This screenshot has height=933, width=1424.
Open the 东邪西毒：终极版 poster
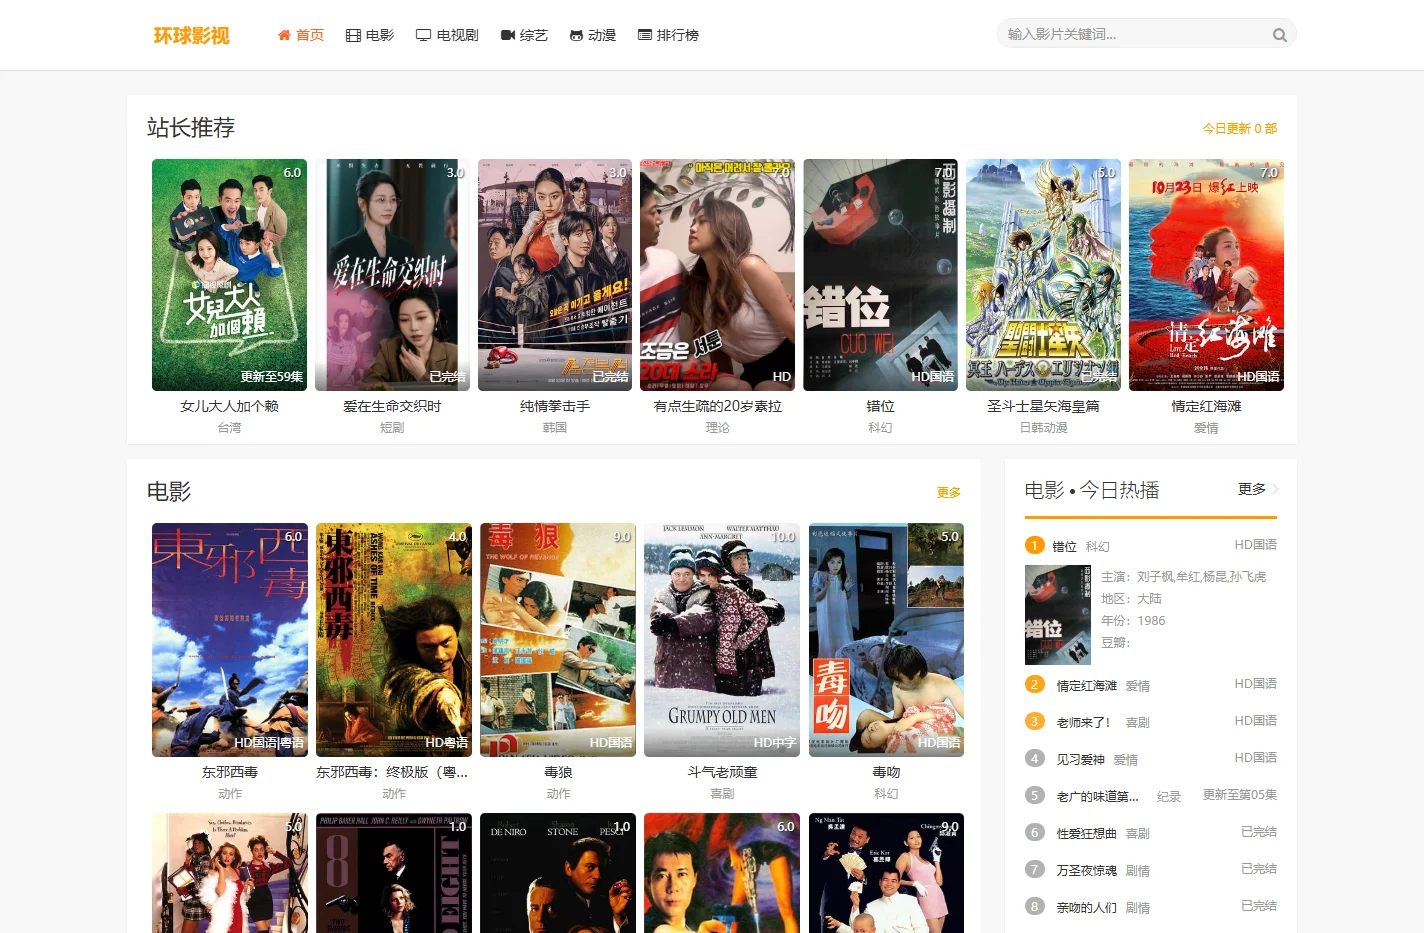pos(394,640)
